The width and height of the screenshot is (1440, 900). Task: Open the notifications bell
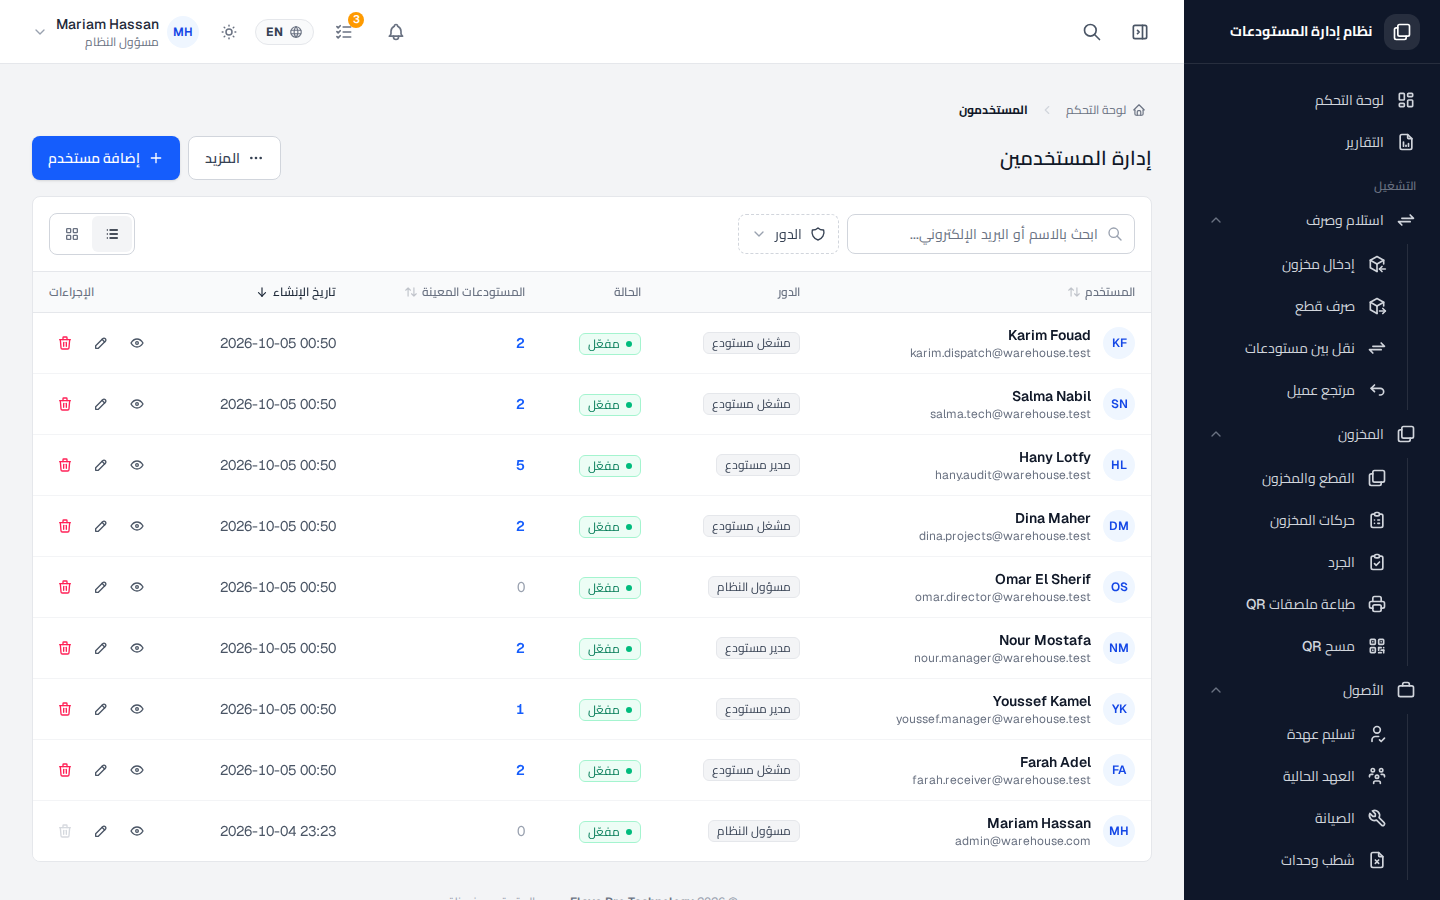[396, 32]
